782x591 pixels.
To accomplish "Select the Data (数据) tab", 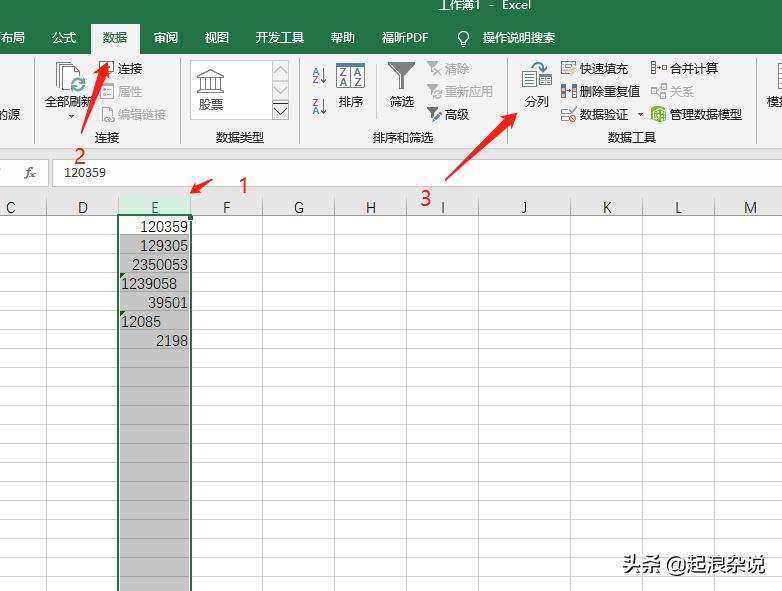I will tap(115, 38).
